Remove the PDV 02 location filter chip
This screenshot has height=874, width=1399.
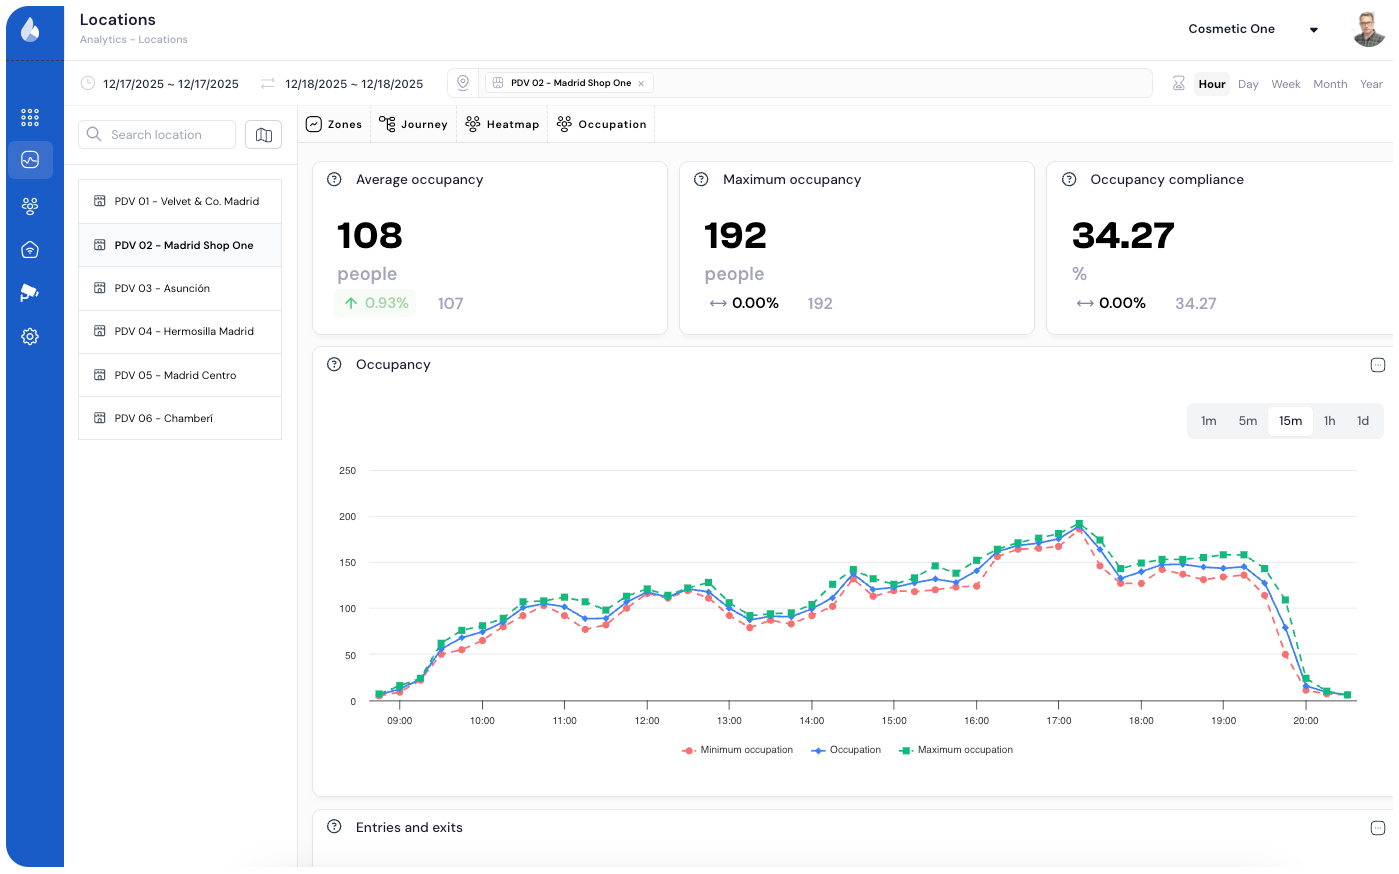641,84
